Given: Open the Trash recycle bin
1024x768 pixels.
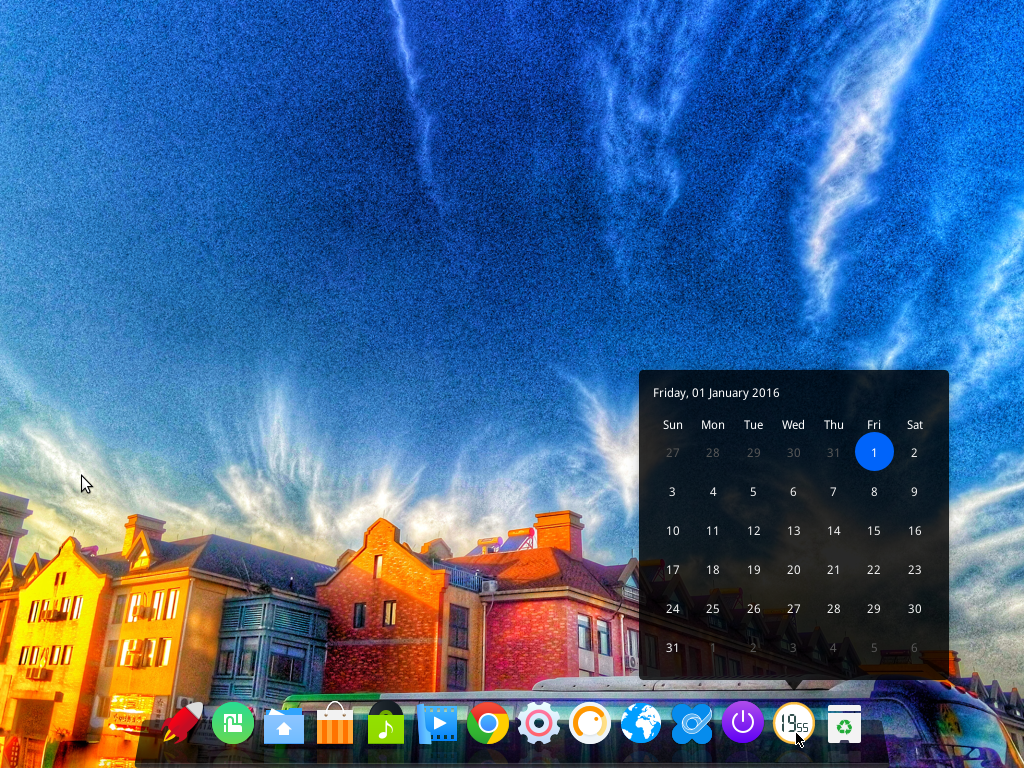Looking at the screenshot, I should pyautogui.click(x=844, y=722).
